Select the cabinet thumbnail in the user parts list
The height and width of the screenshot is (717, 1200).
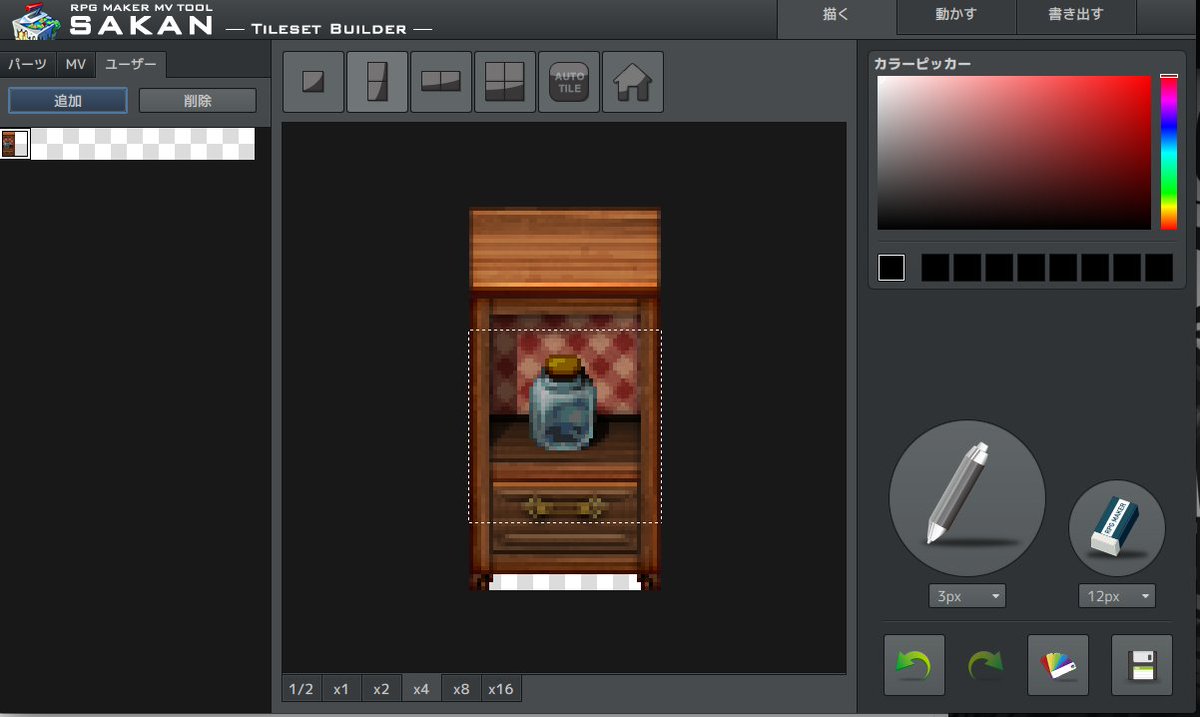tap(15, 144)
